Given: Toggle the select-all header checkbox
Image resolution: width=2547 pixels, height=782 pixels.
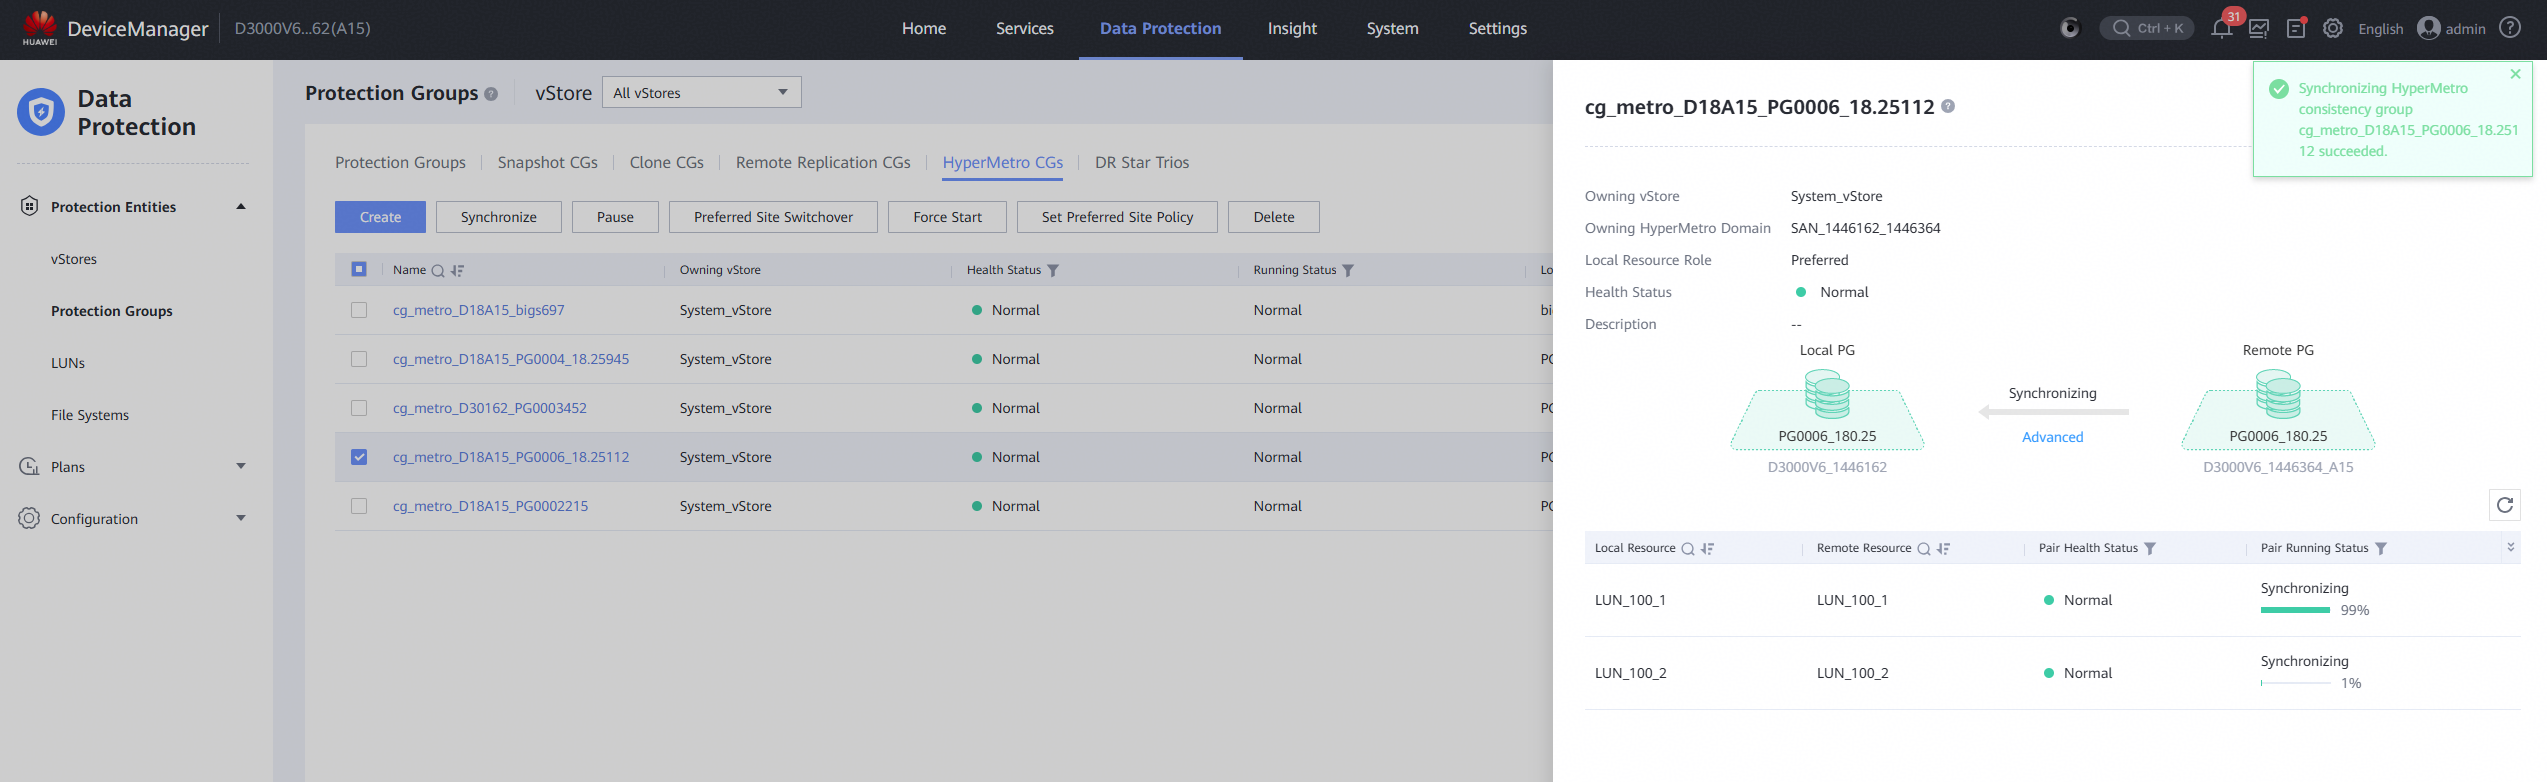Looking at the screenshot, I should [359, 269].
